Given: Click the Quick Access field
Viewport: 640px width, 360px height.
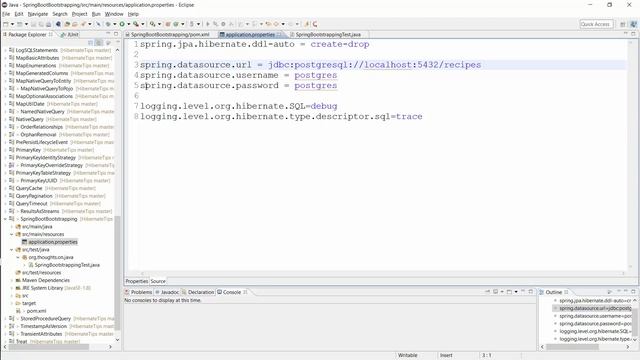Looking at the screenshot, I should click(596, 24).
